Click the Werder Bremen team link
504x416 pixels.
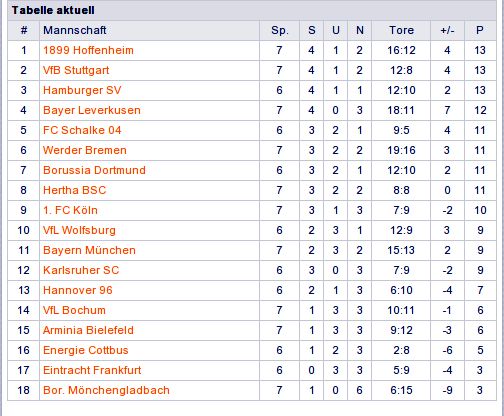click(x=85, y=150)
